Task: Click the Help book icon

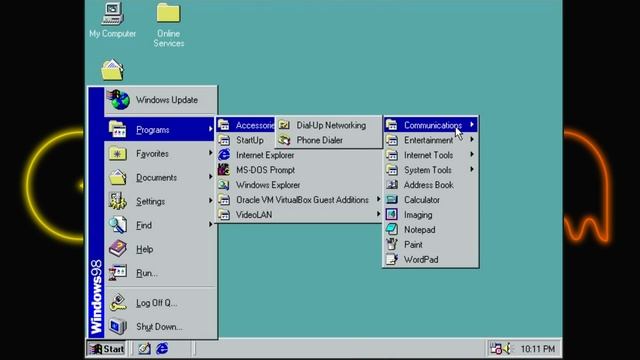Action: [x=118, y=249]
